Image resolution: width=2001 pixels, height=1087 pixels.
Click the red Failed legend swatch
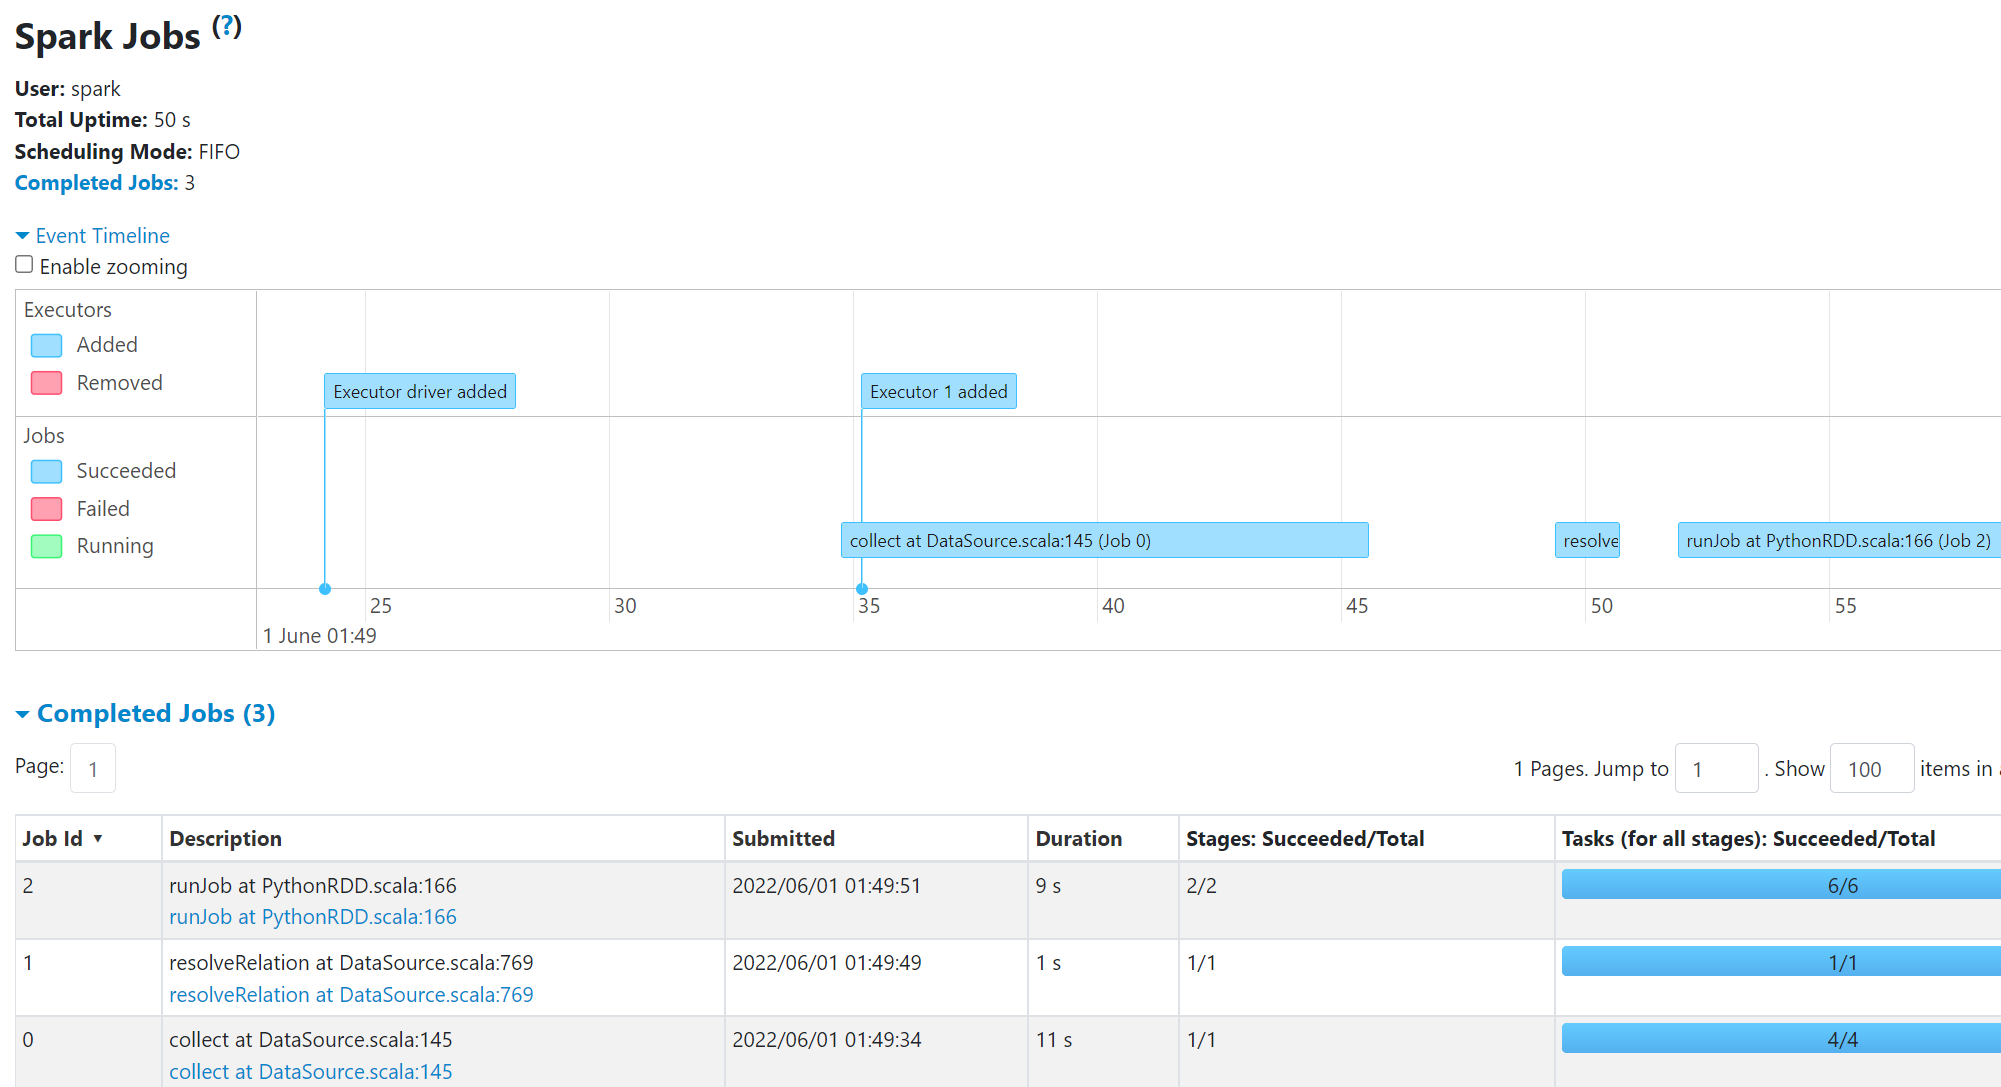[x=46, y=508]
